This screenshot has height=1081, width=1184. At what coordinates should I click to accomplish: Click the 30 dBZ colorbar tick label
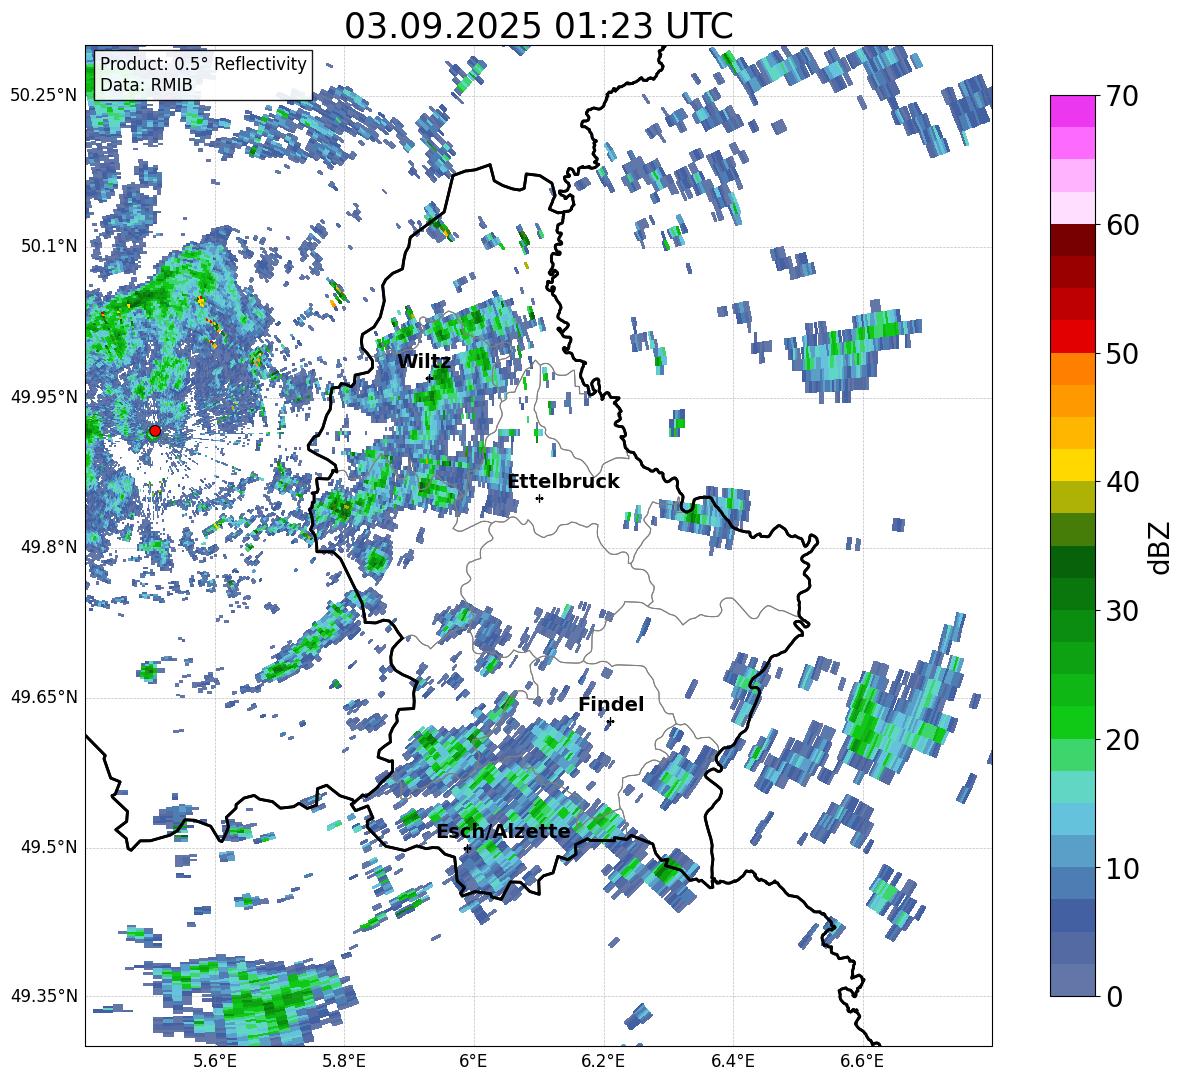pyautogui.click(x=1122, y=610)
